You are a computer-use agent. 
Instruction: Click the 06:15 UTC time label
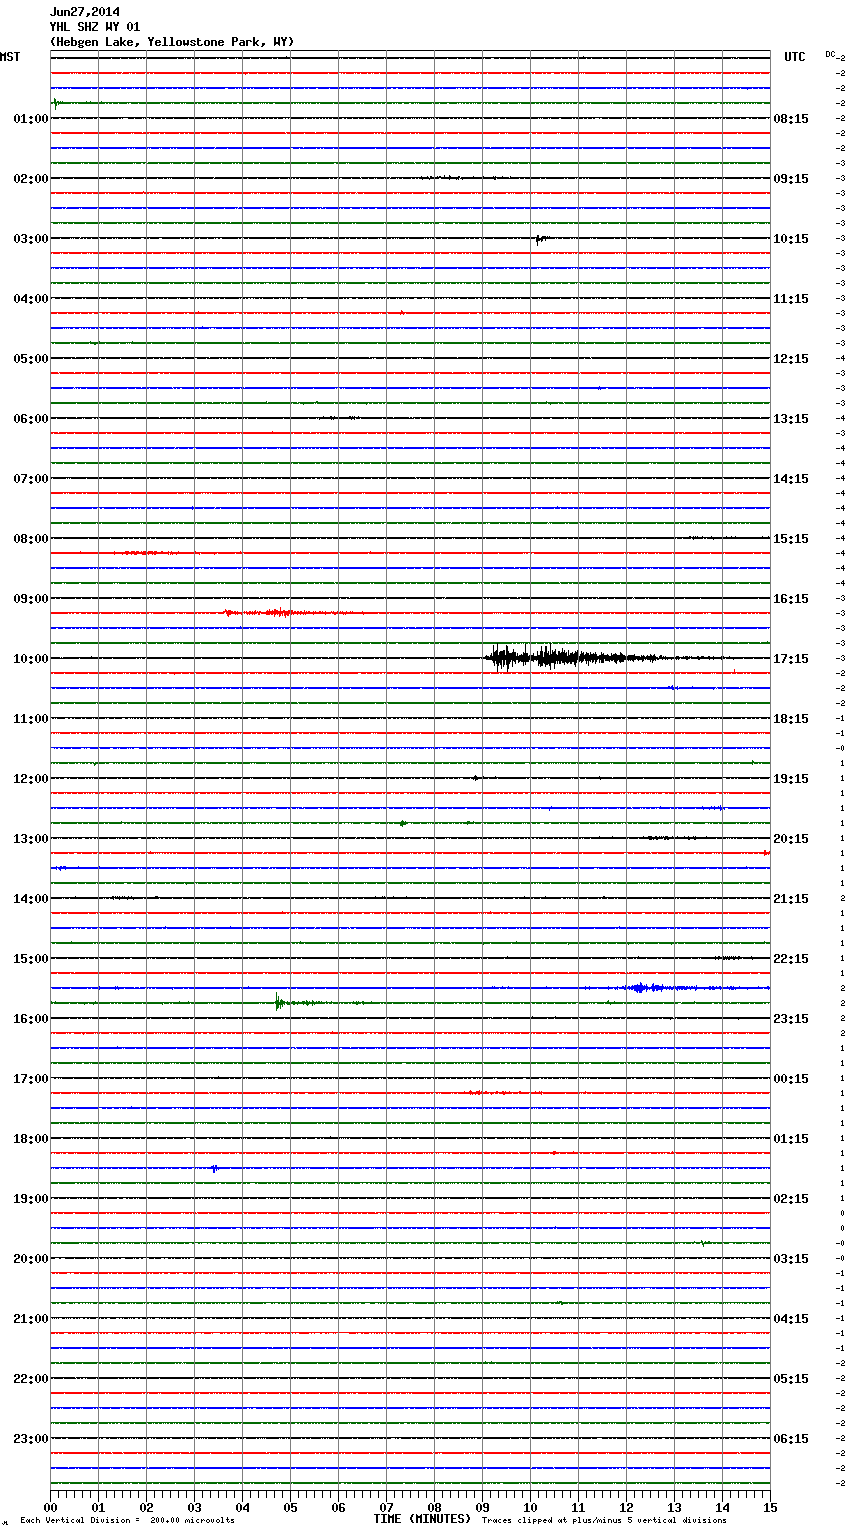pos(791,1439)
